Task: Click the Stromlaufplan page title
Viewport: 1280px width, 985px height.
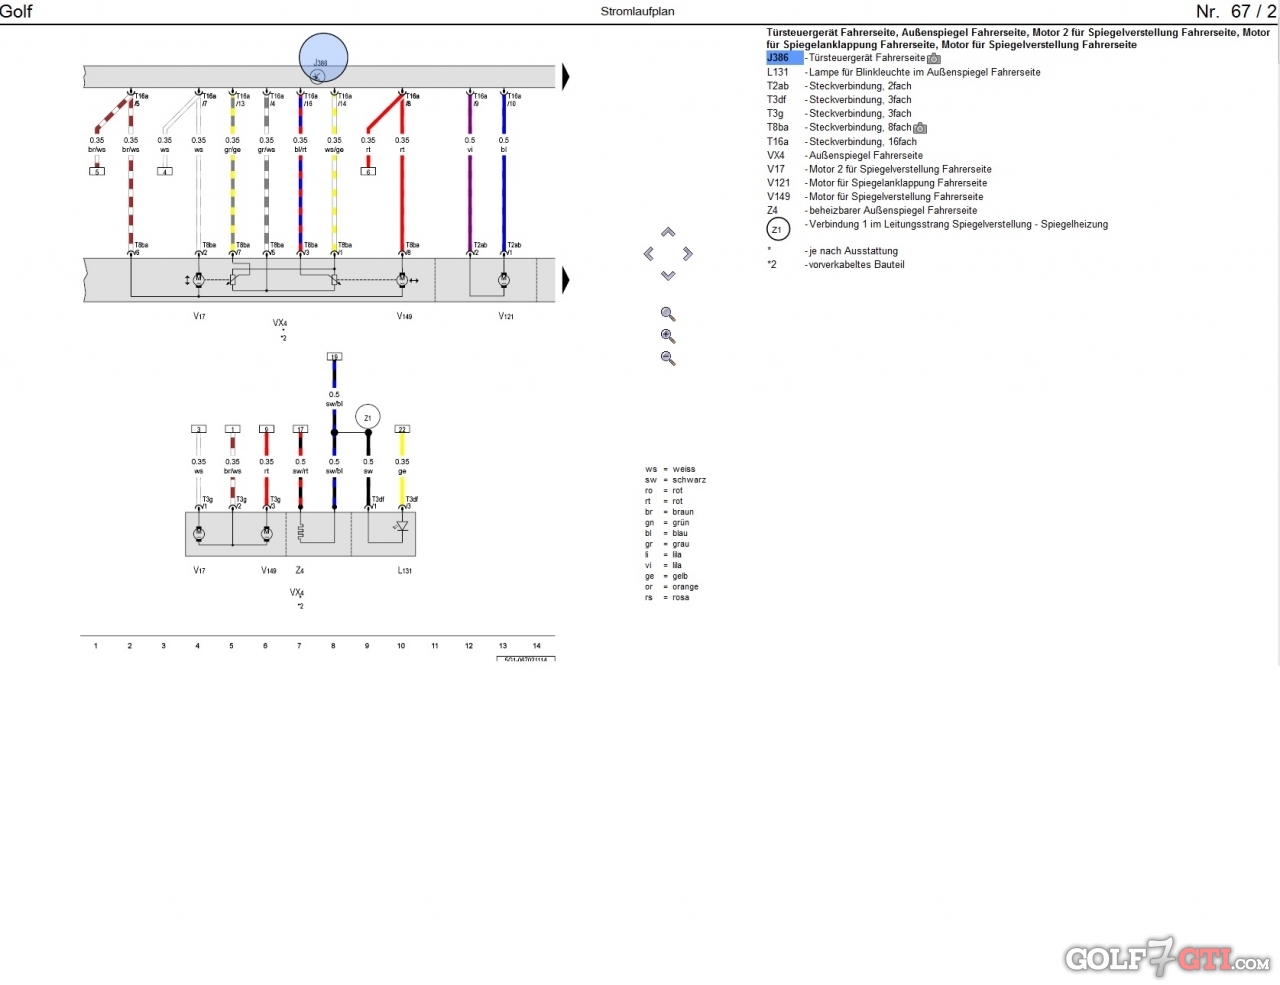Action: click(638, 12)
